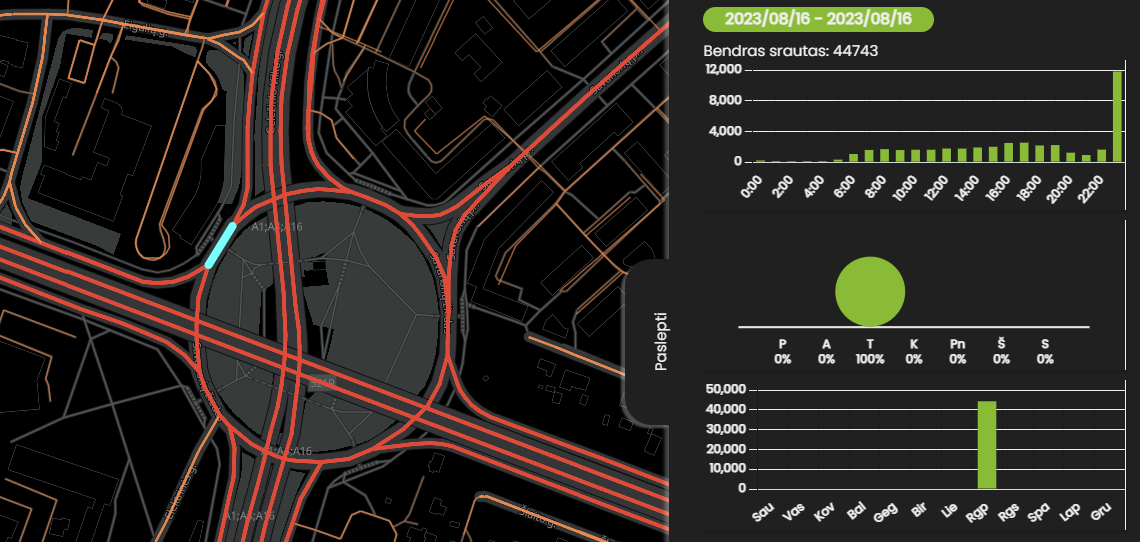Image resolution: width=1140 pixels, height=542 pixels.
Task: Click the Kov month label
Action: (x=826, y=512)
